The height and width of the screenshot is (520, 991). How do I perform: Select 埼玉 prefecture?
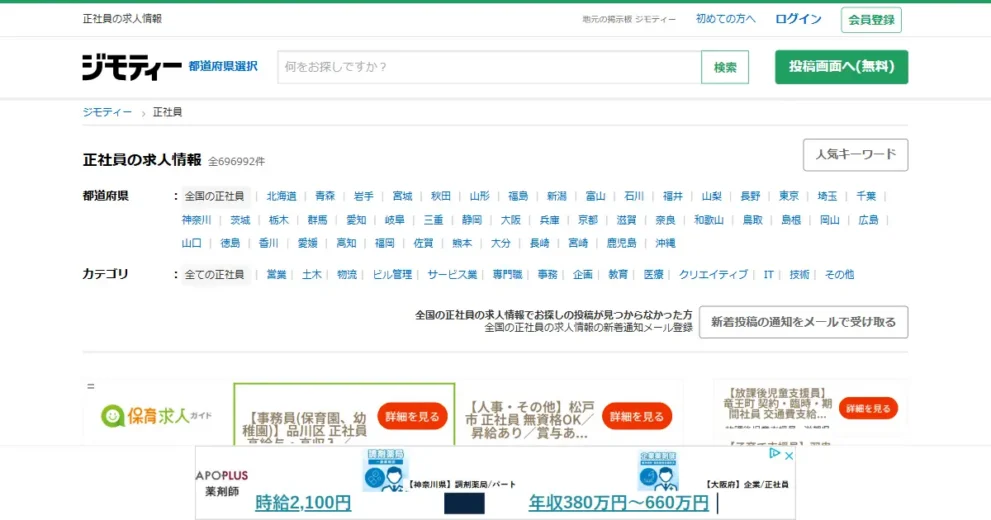(x=827, y=197)
